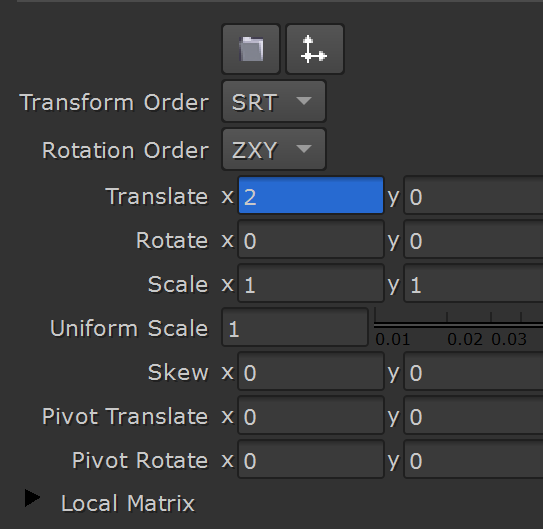Image resolution: width=543 pixels, height=529 pixels.
Task: Click the Scale x input field
Action: tap(311, 284)
